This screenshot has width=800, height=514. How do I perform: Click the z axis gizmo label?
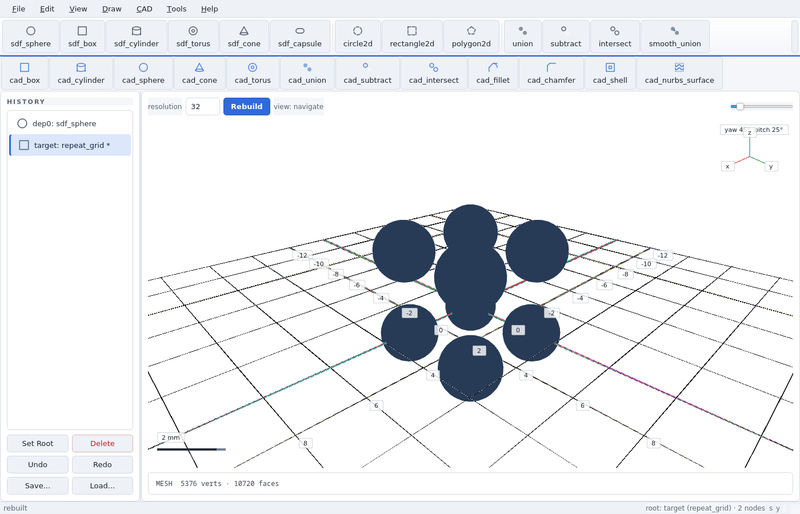pos(749,133)
